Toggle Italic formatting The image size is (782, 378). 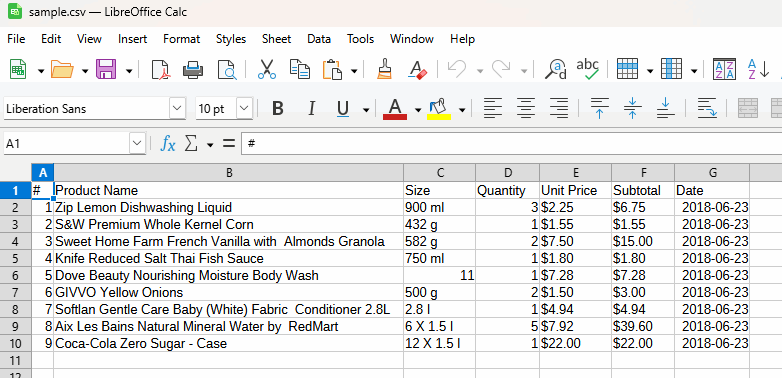pos(311,108)
